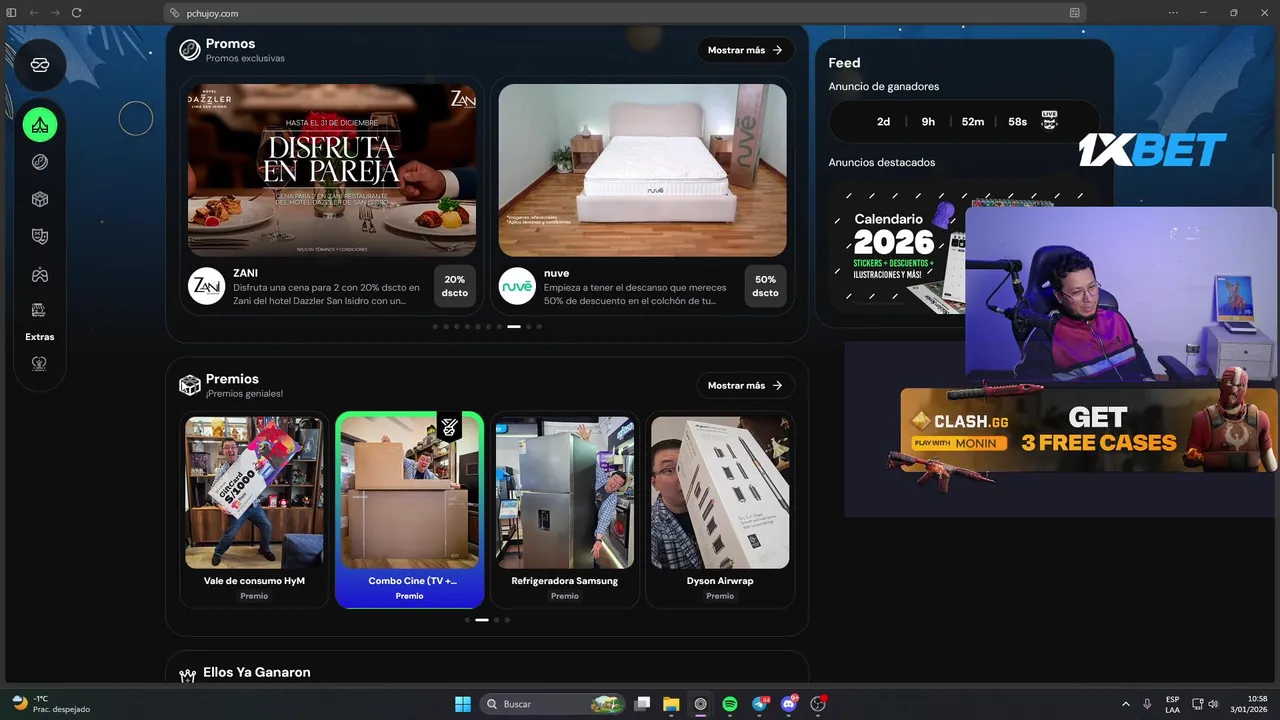Open the box prizes sidebar icon
Image resolution: width=1280 pixels, height=720 pixels.
coord(40,199)
